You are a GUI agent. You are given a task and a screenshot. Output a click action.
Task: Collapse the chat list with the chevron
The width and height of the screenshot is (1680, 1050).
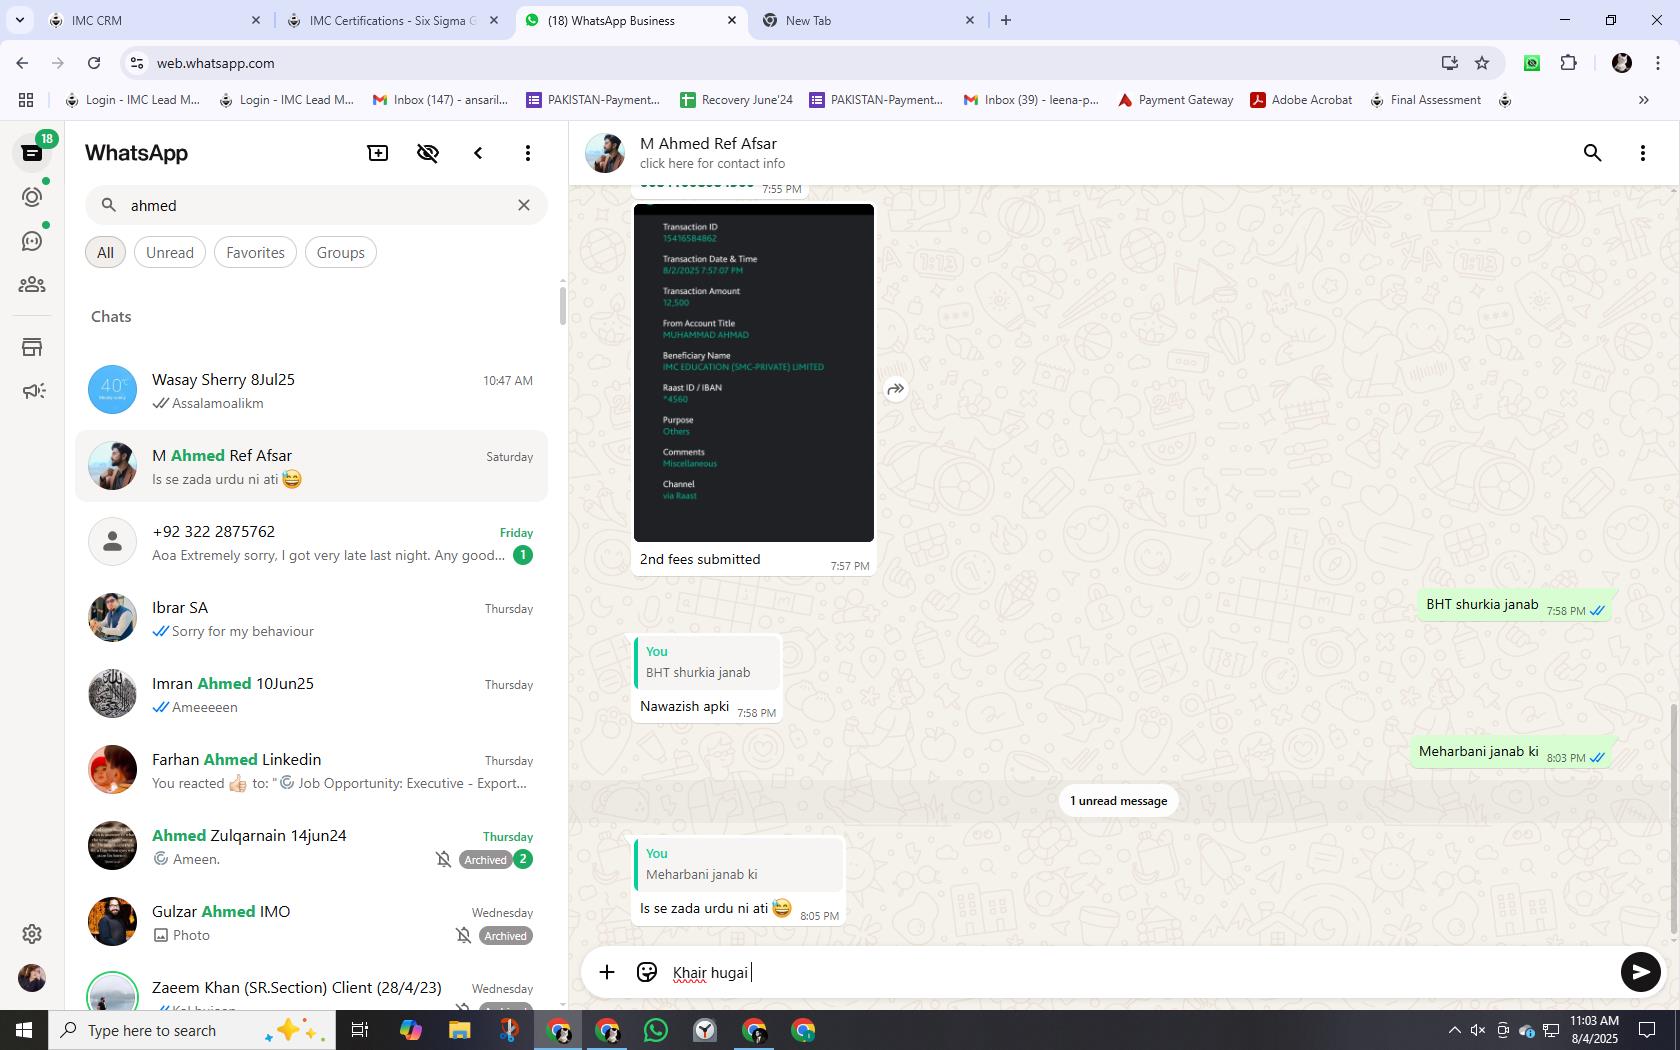pyautogui.click(x=478, y=153)
